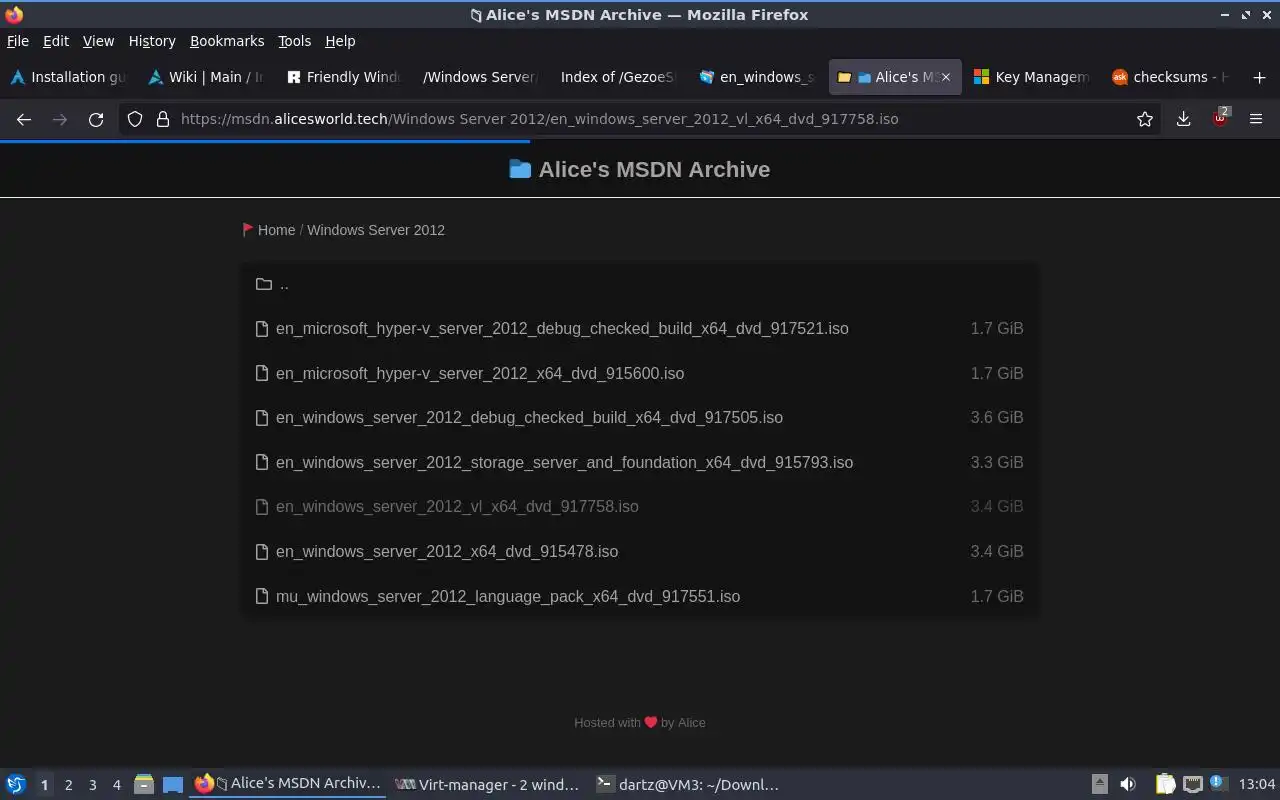This screenshot has width=1280, height=800.
Task: Switch to the Key Management tab
Action: (x=1032, y=77)
